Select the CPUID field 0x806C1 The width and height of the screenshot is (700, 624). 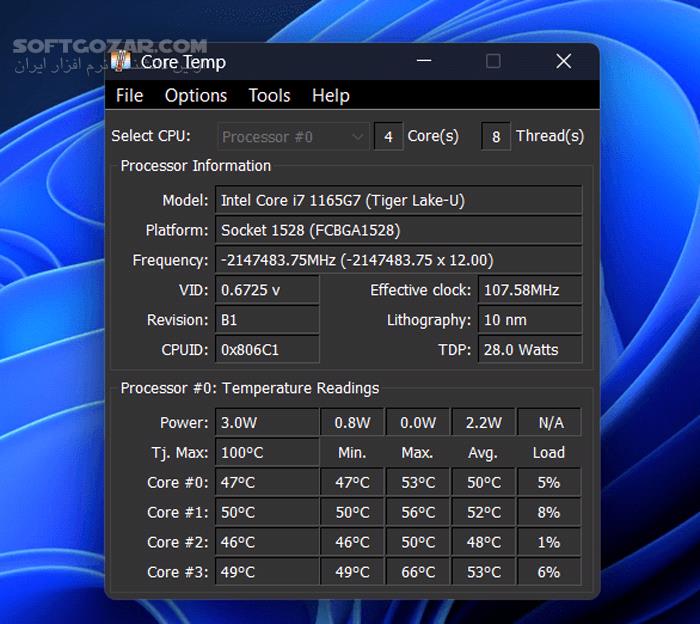267,350
